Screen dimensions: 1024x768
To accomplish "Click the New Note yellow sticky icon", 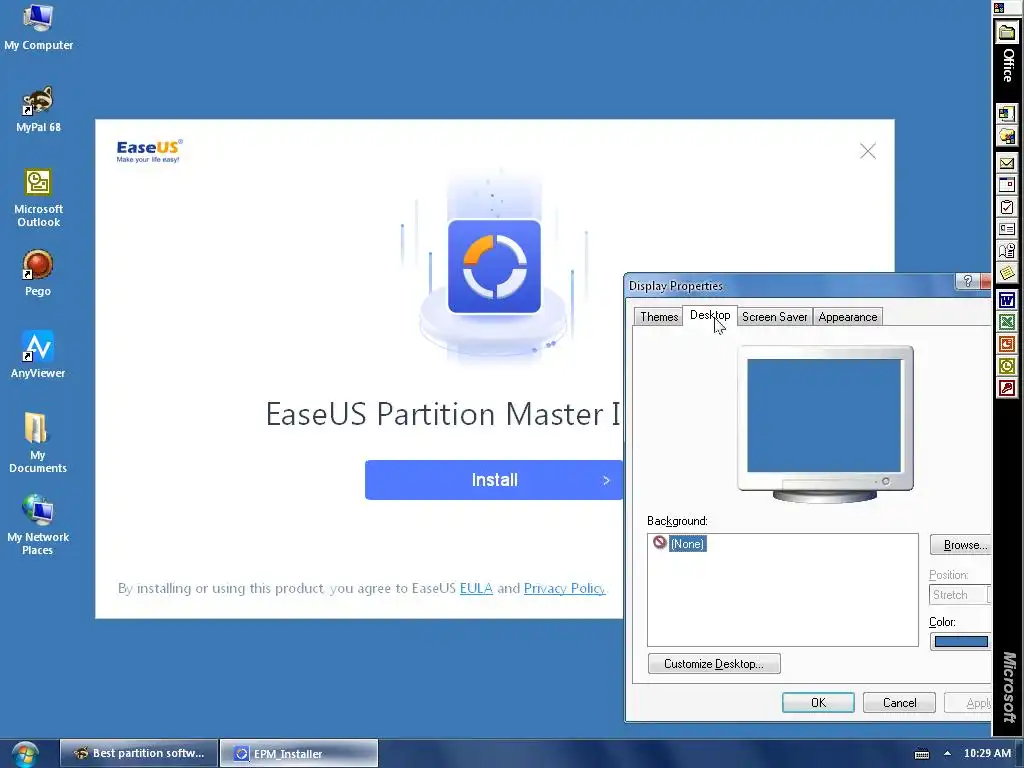I will click(1007, 273).
